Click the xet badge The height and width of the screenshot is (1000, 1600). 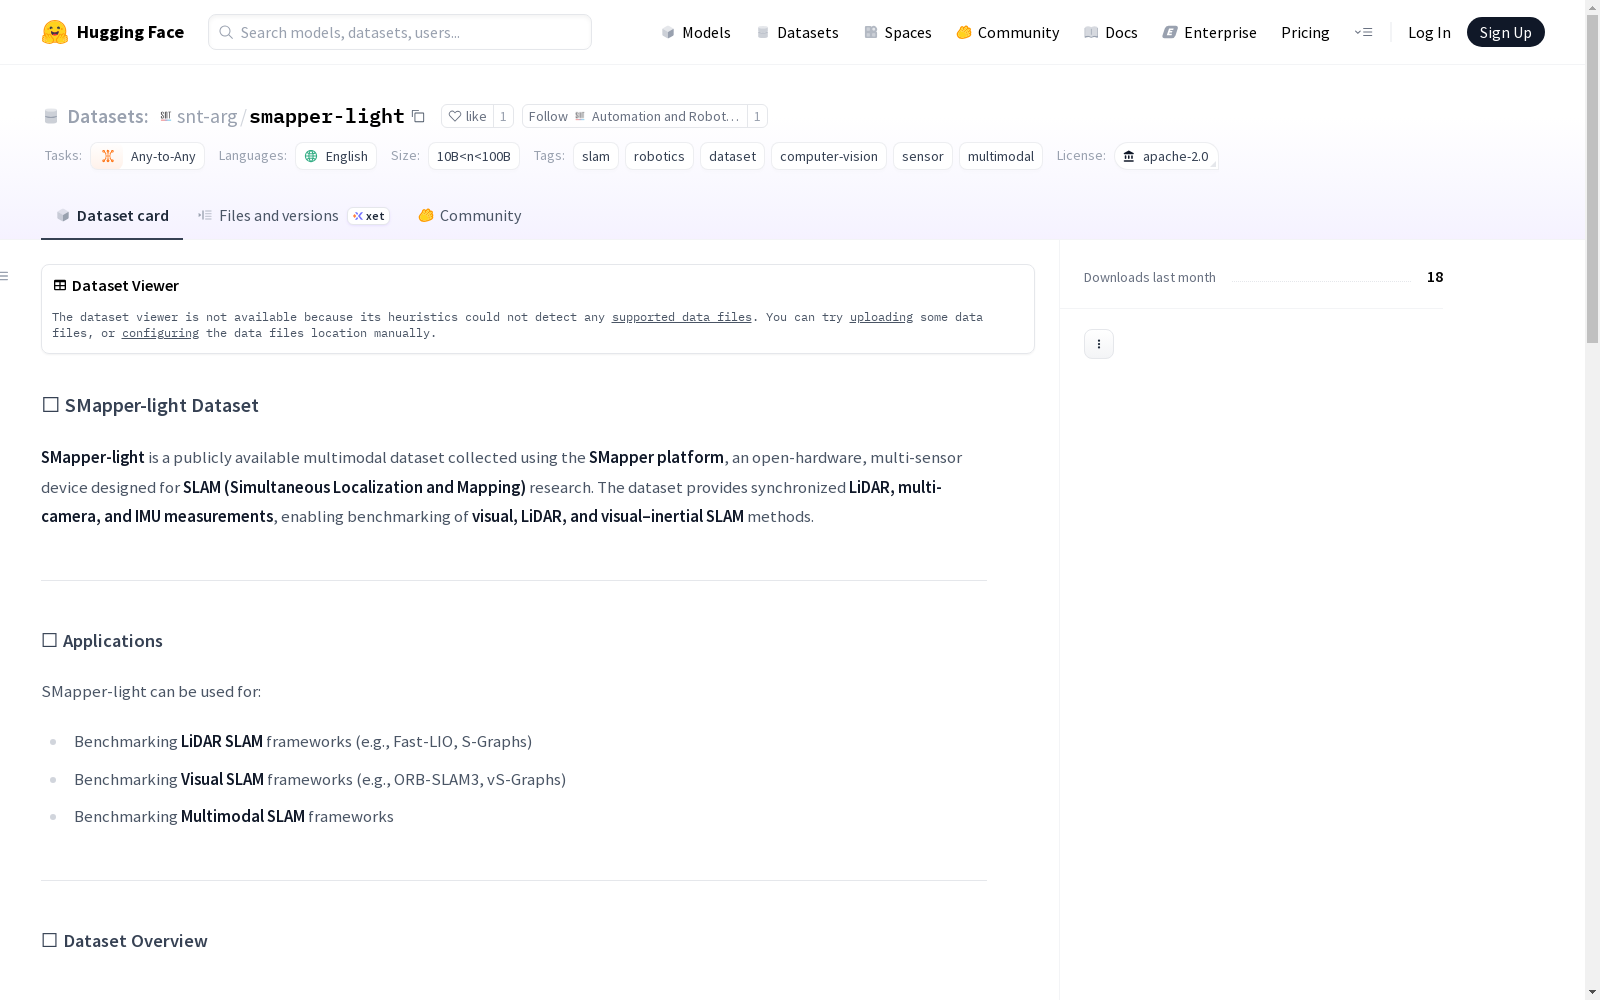[369, 216]
